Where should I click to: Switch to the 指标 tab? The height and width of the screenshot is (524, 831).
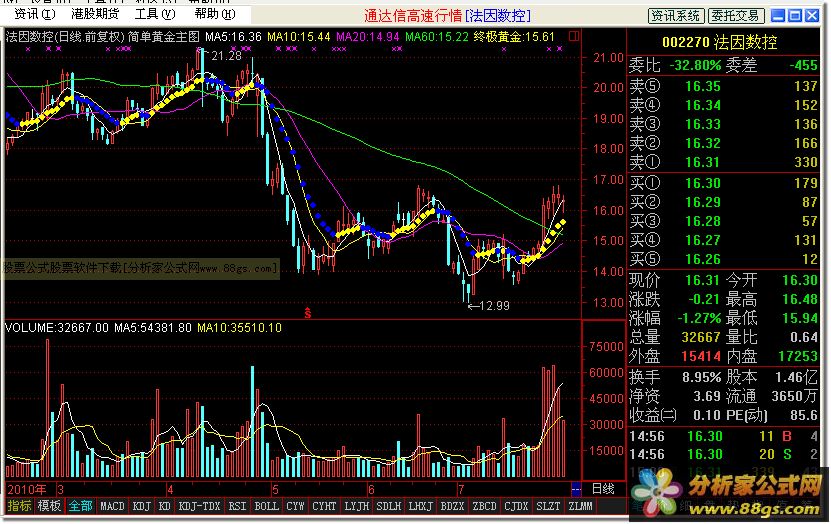(19, 506)
